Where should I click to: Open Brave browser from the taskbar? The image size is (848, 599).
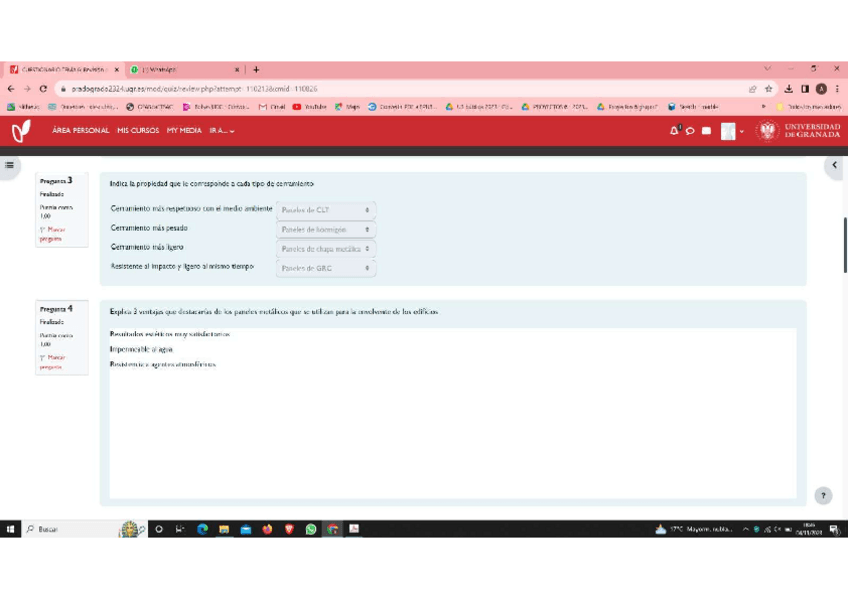click(x=289, y=529)
